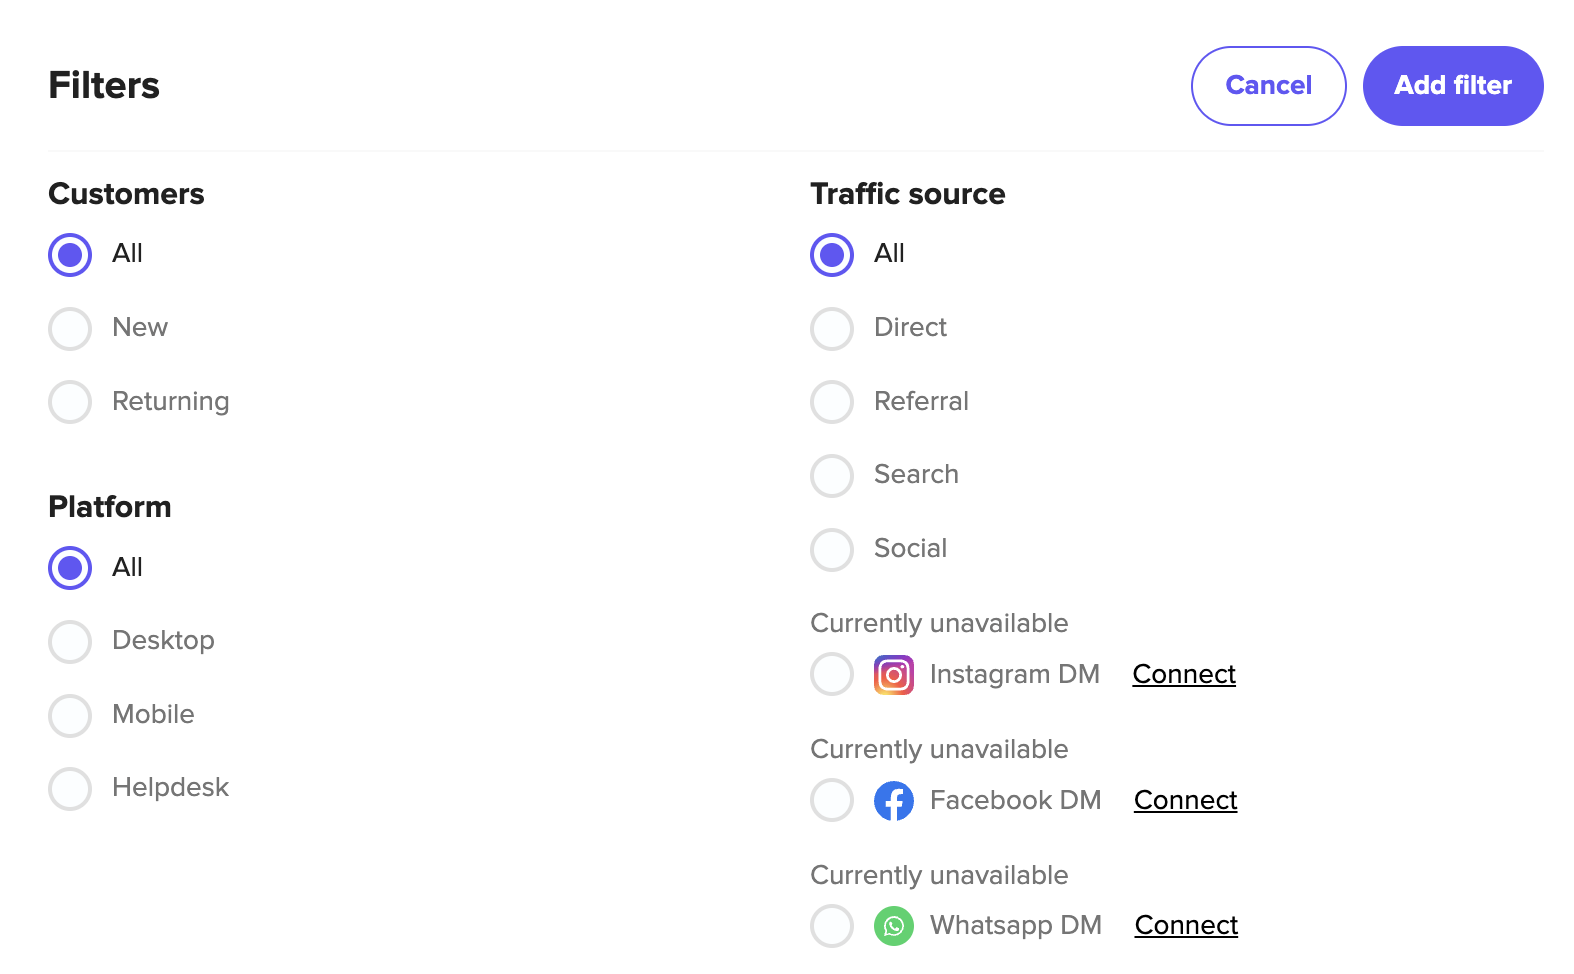Choose Mobile platform option

[x=70, y=715]
